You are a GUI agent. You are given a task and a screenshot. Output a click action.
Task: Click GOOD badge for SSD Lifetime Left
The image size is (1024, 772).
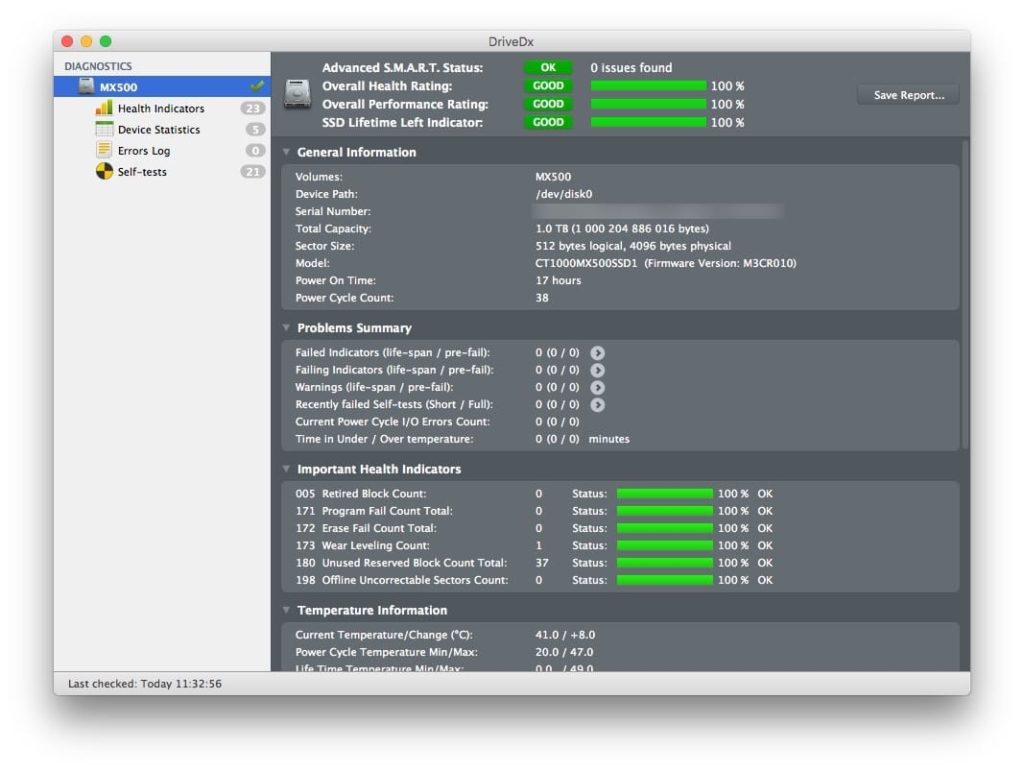[x=548, y=122]
